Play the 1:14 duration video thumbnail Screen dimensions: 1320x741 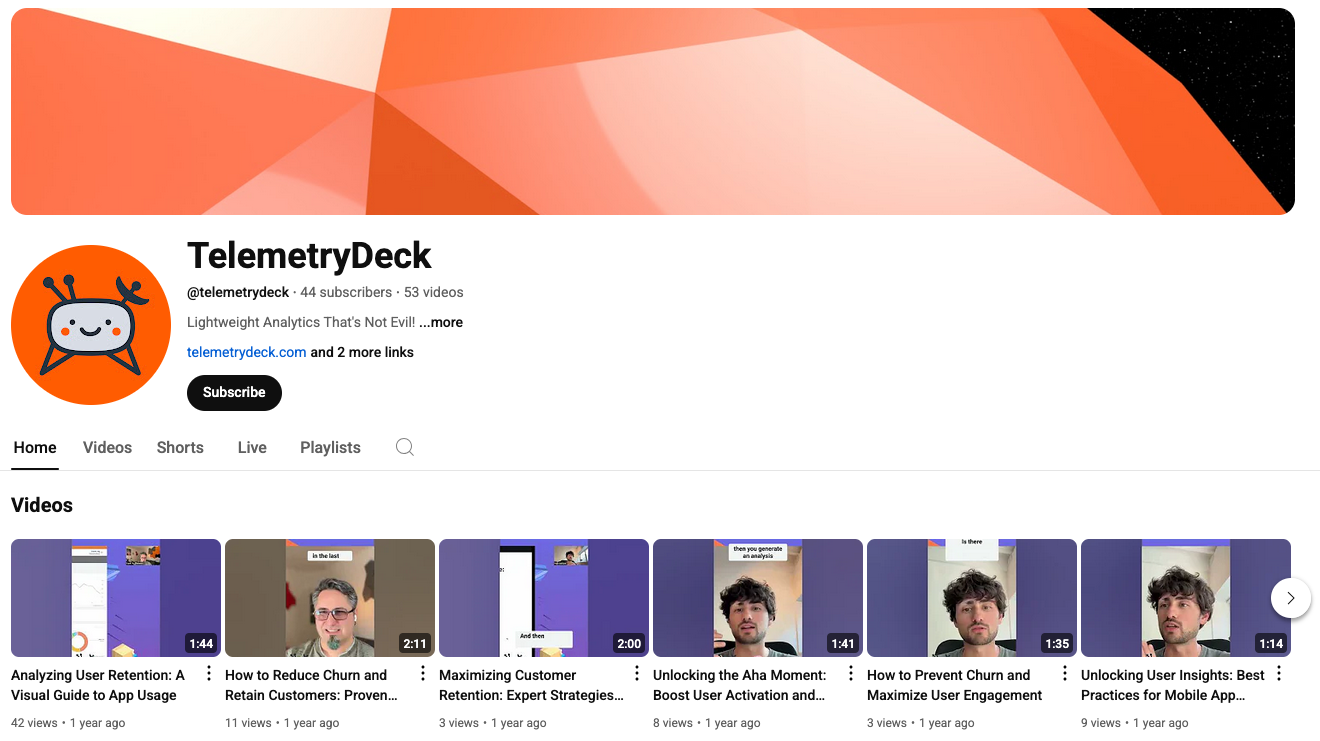pos(1186,598)
